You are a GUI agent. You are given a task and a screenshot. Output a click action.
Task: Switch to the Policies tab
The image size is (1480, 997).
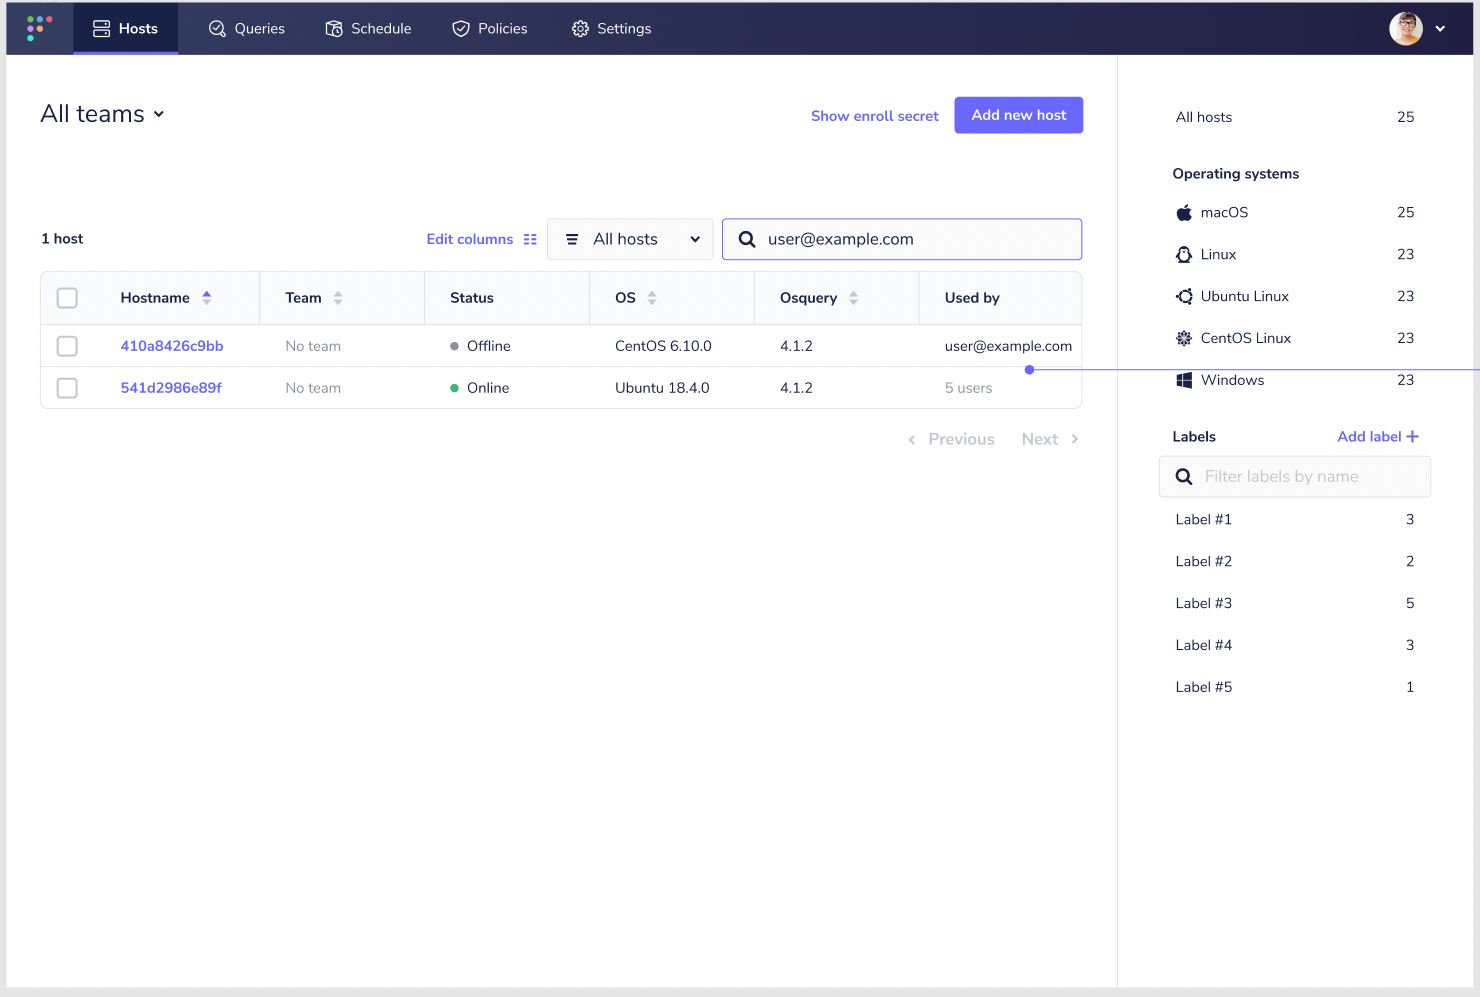(x=489, y=29)
